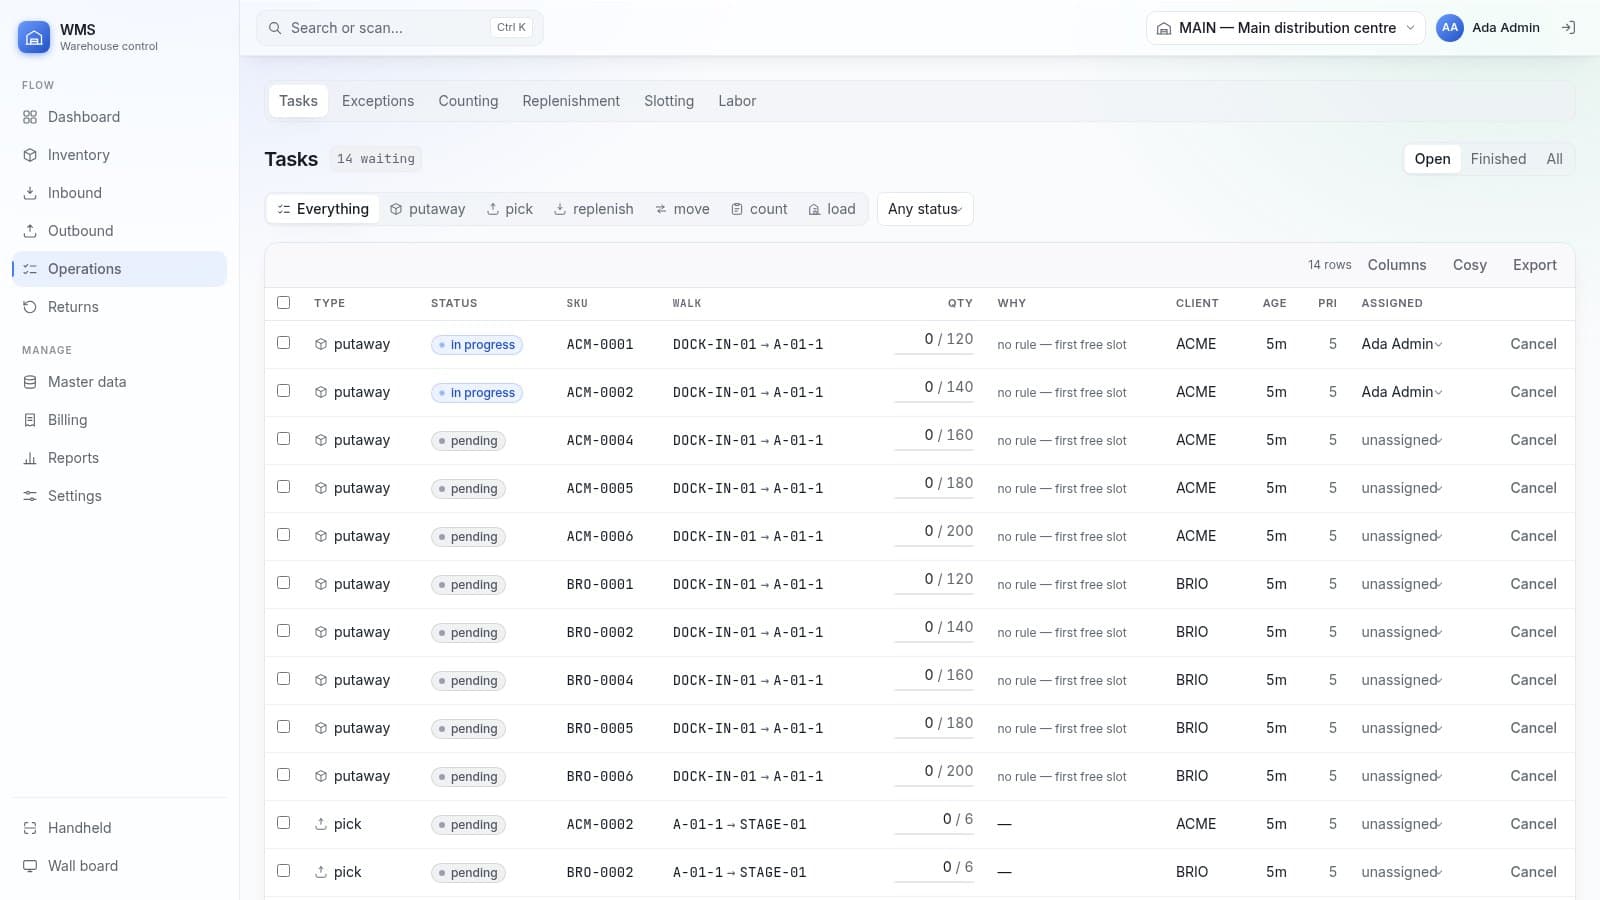This screenshot has width=1600, height=900.
Task: Open the MAIN distribution centre selector
Action: [x=1286, y=28]
